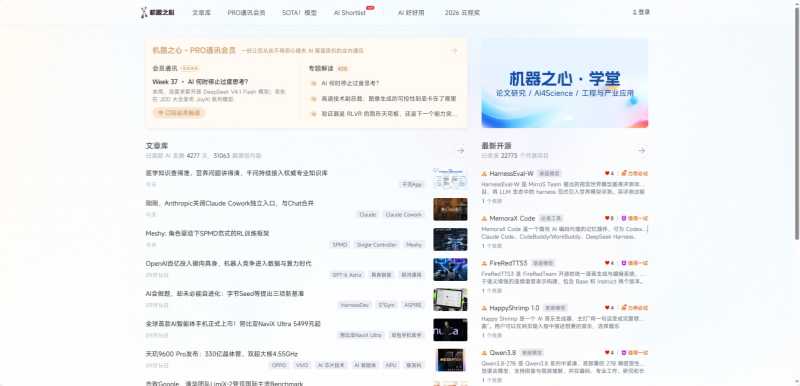This screenshot has height=386, width=800.
Task: Open the AI Shortlist nav item
Action: pyautogui.click(x=350, y=13)
